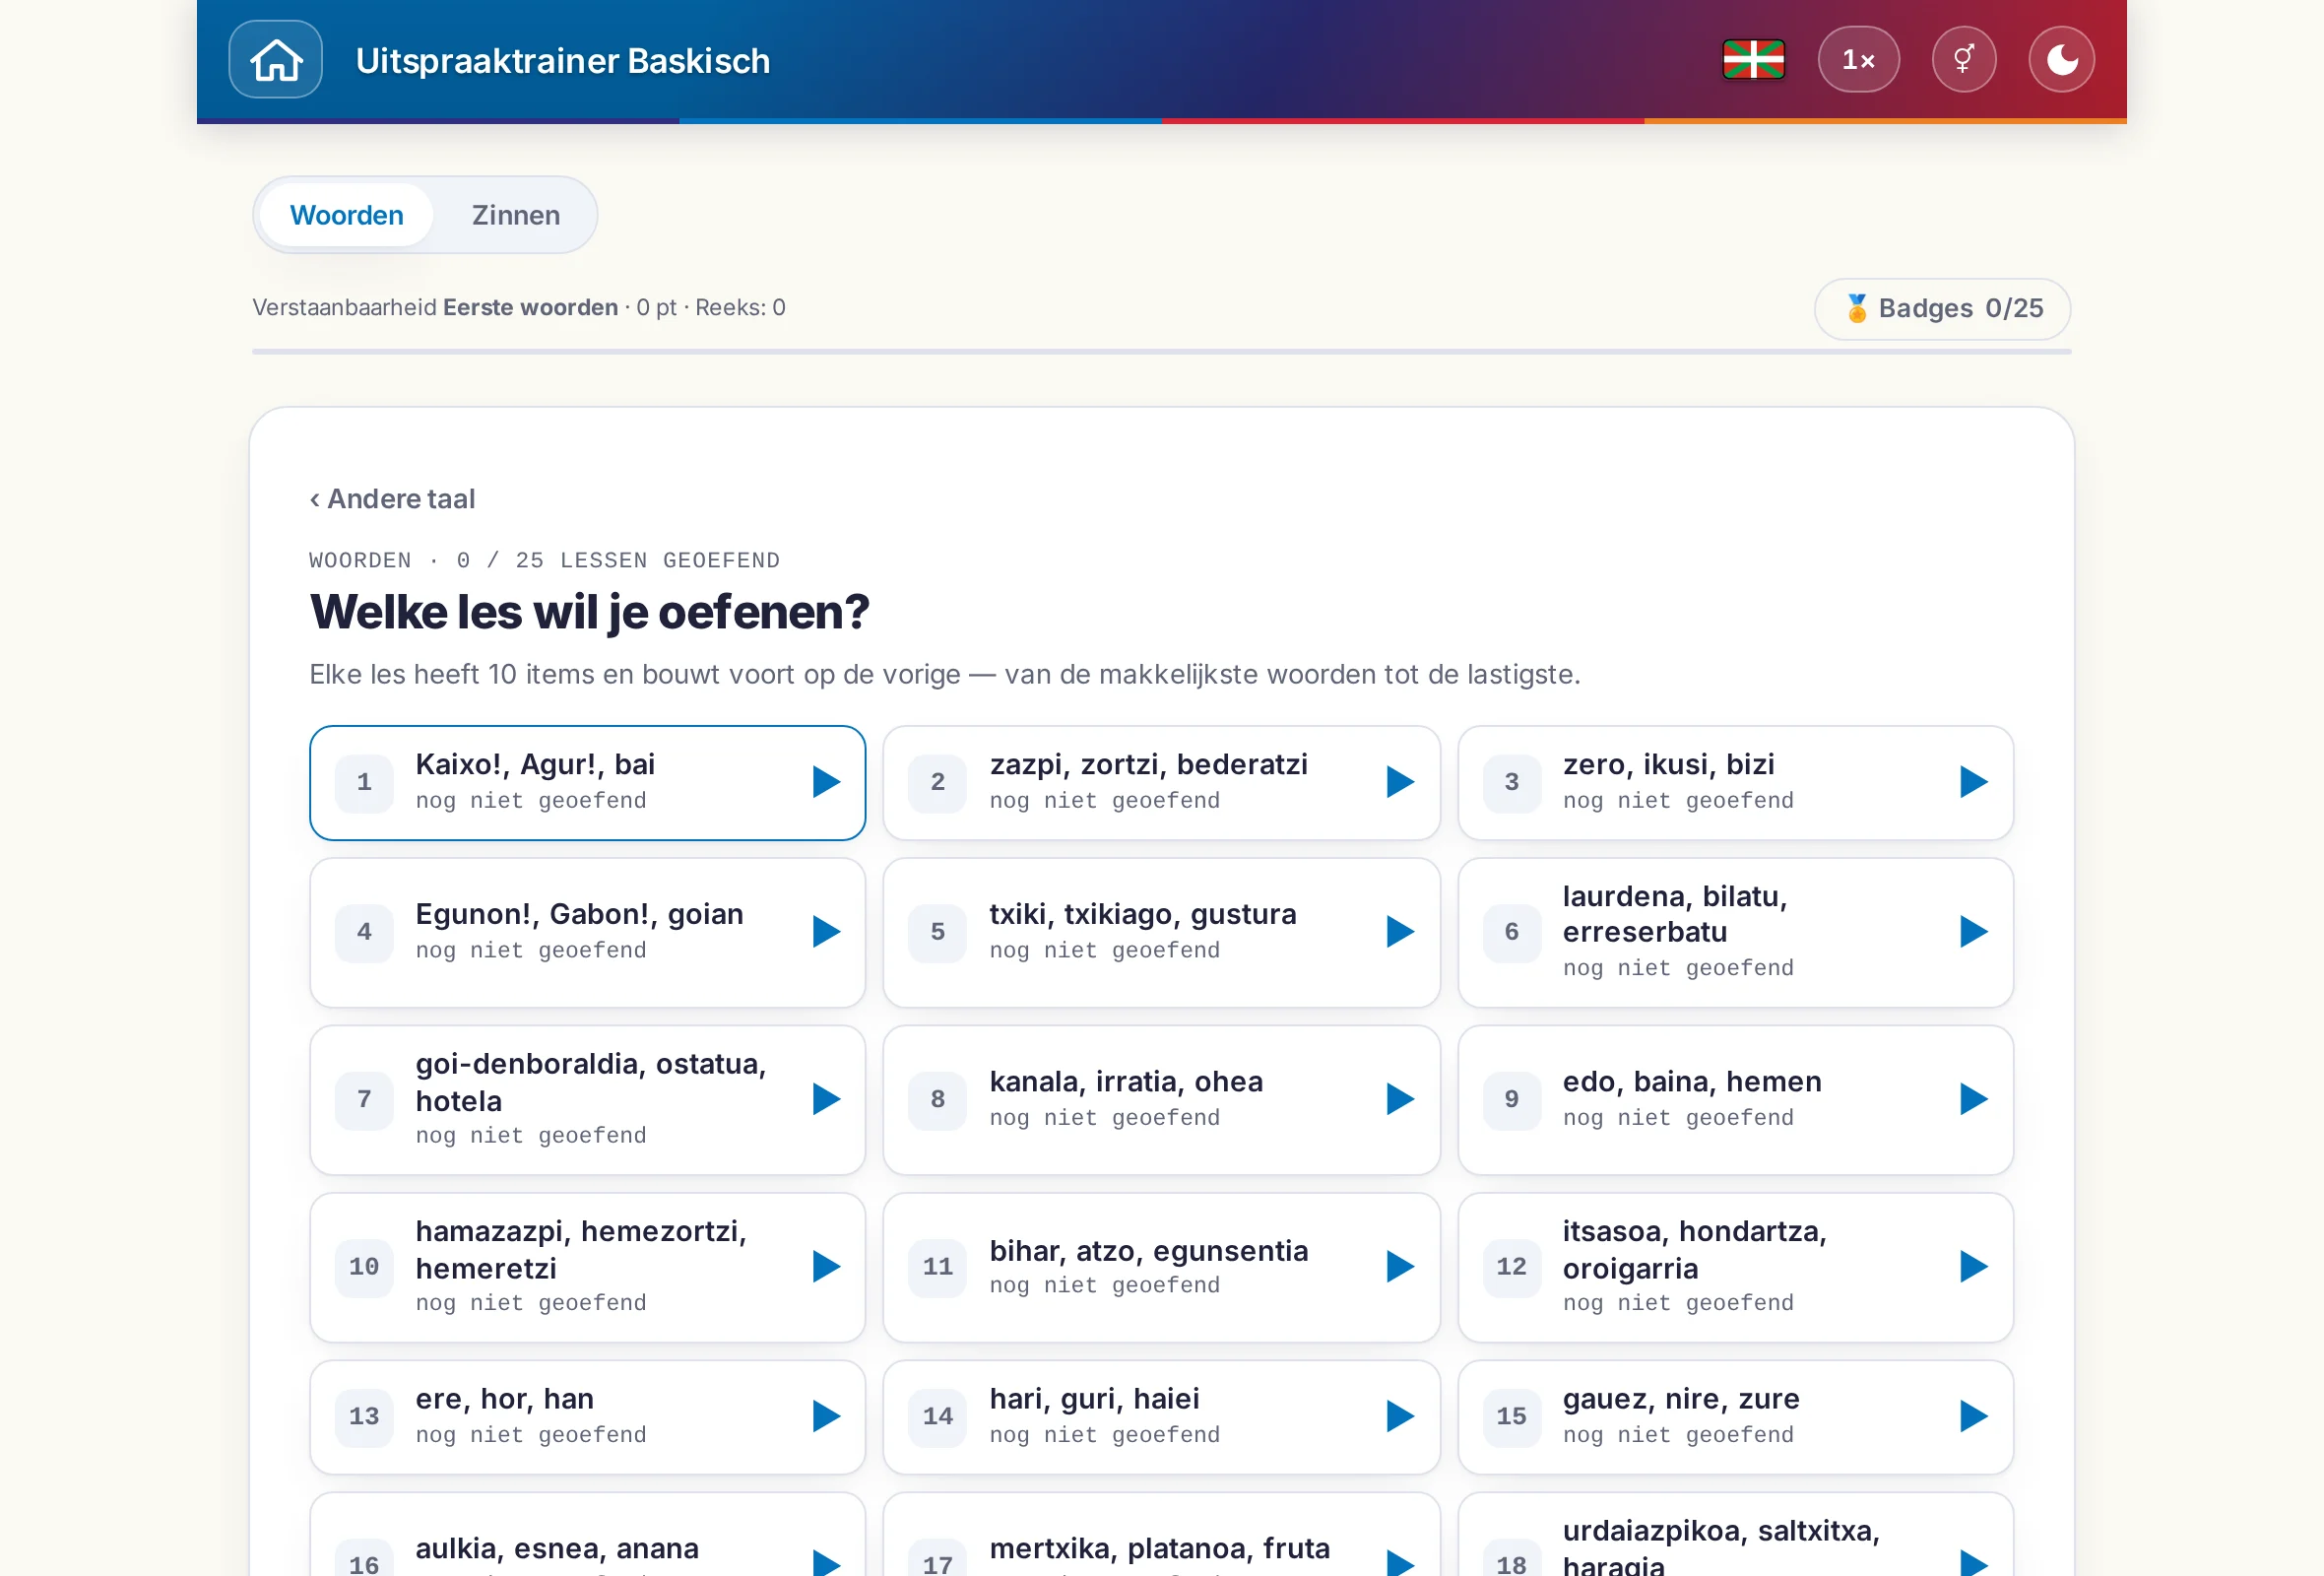Image resolution: width=2324 pixels, height=1576 pixels.
Task: Click lesson title 'gauez, nire, zure'
Action: tap(1681, 1399)
